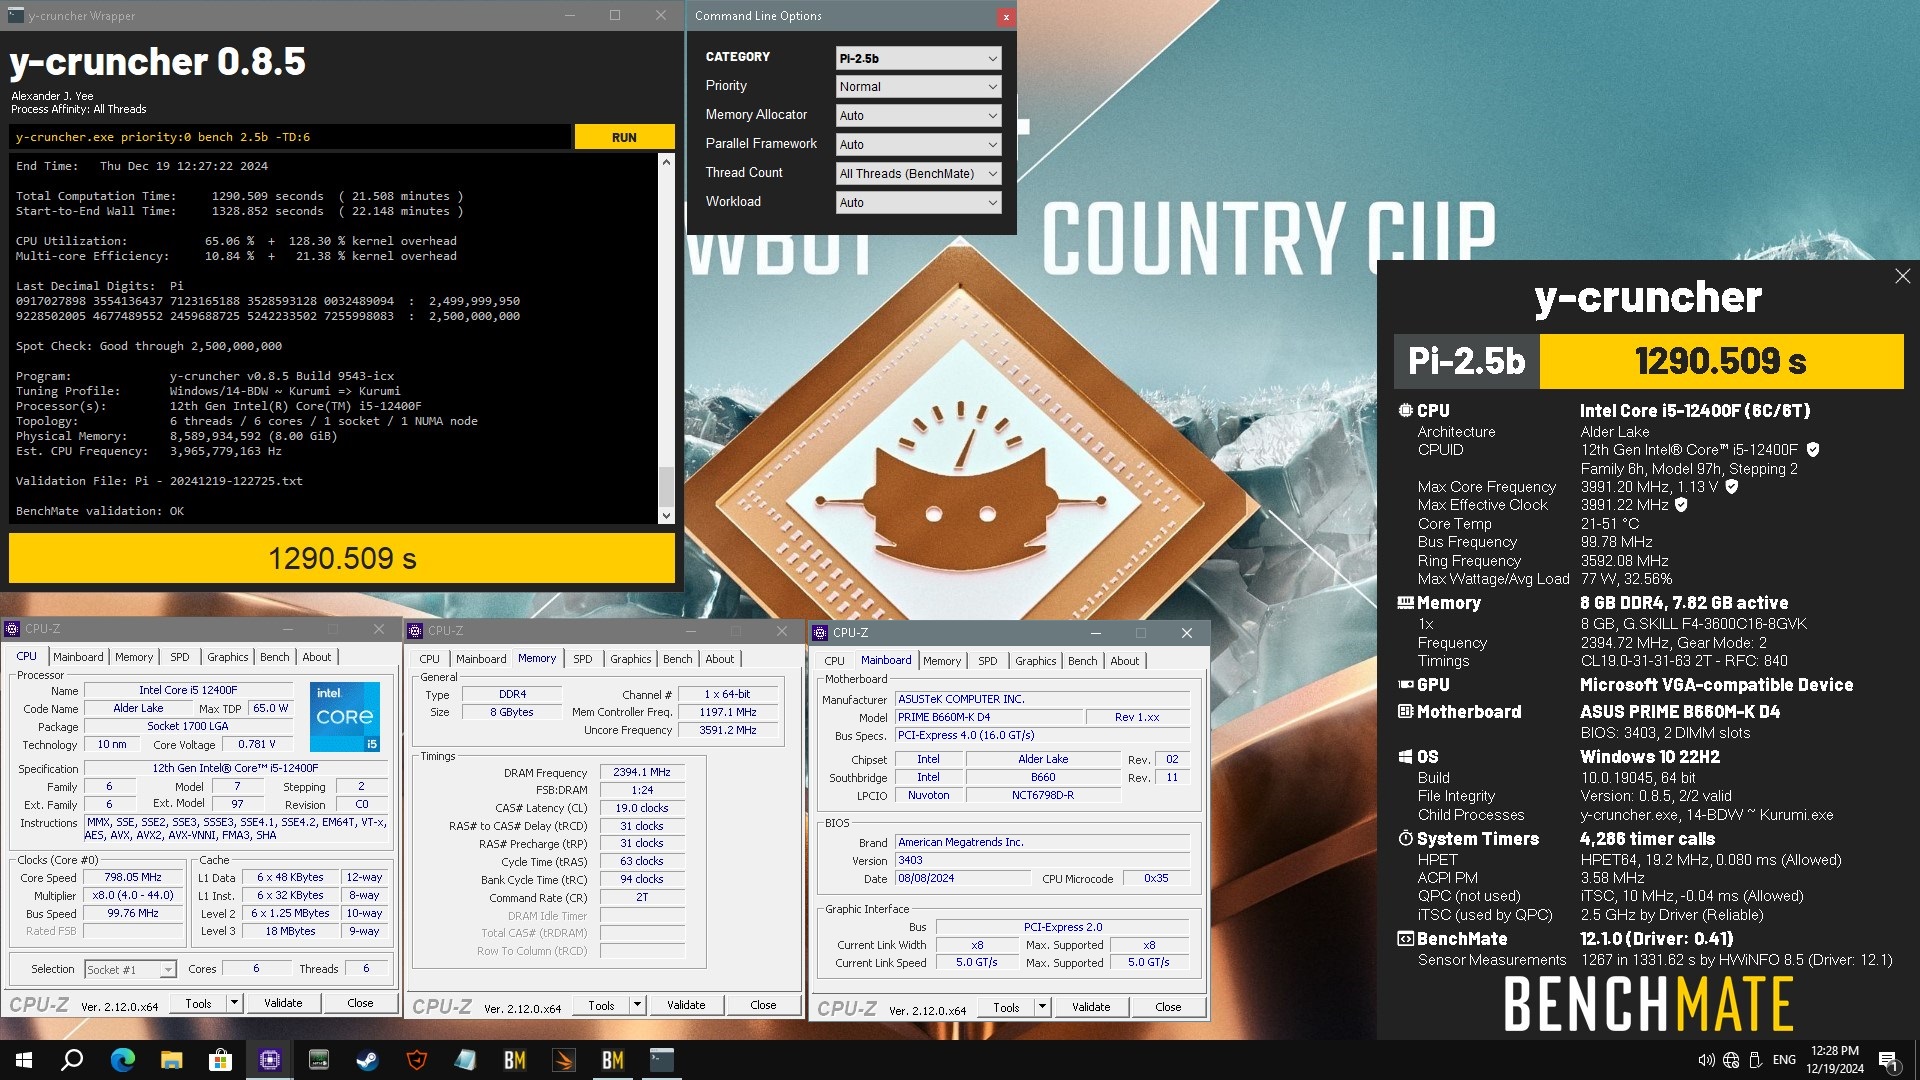
Task: Click verified shield beside Max Effective Clock
Action: 1681,505
